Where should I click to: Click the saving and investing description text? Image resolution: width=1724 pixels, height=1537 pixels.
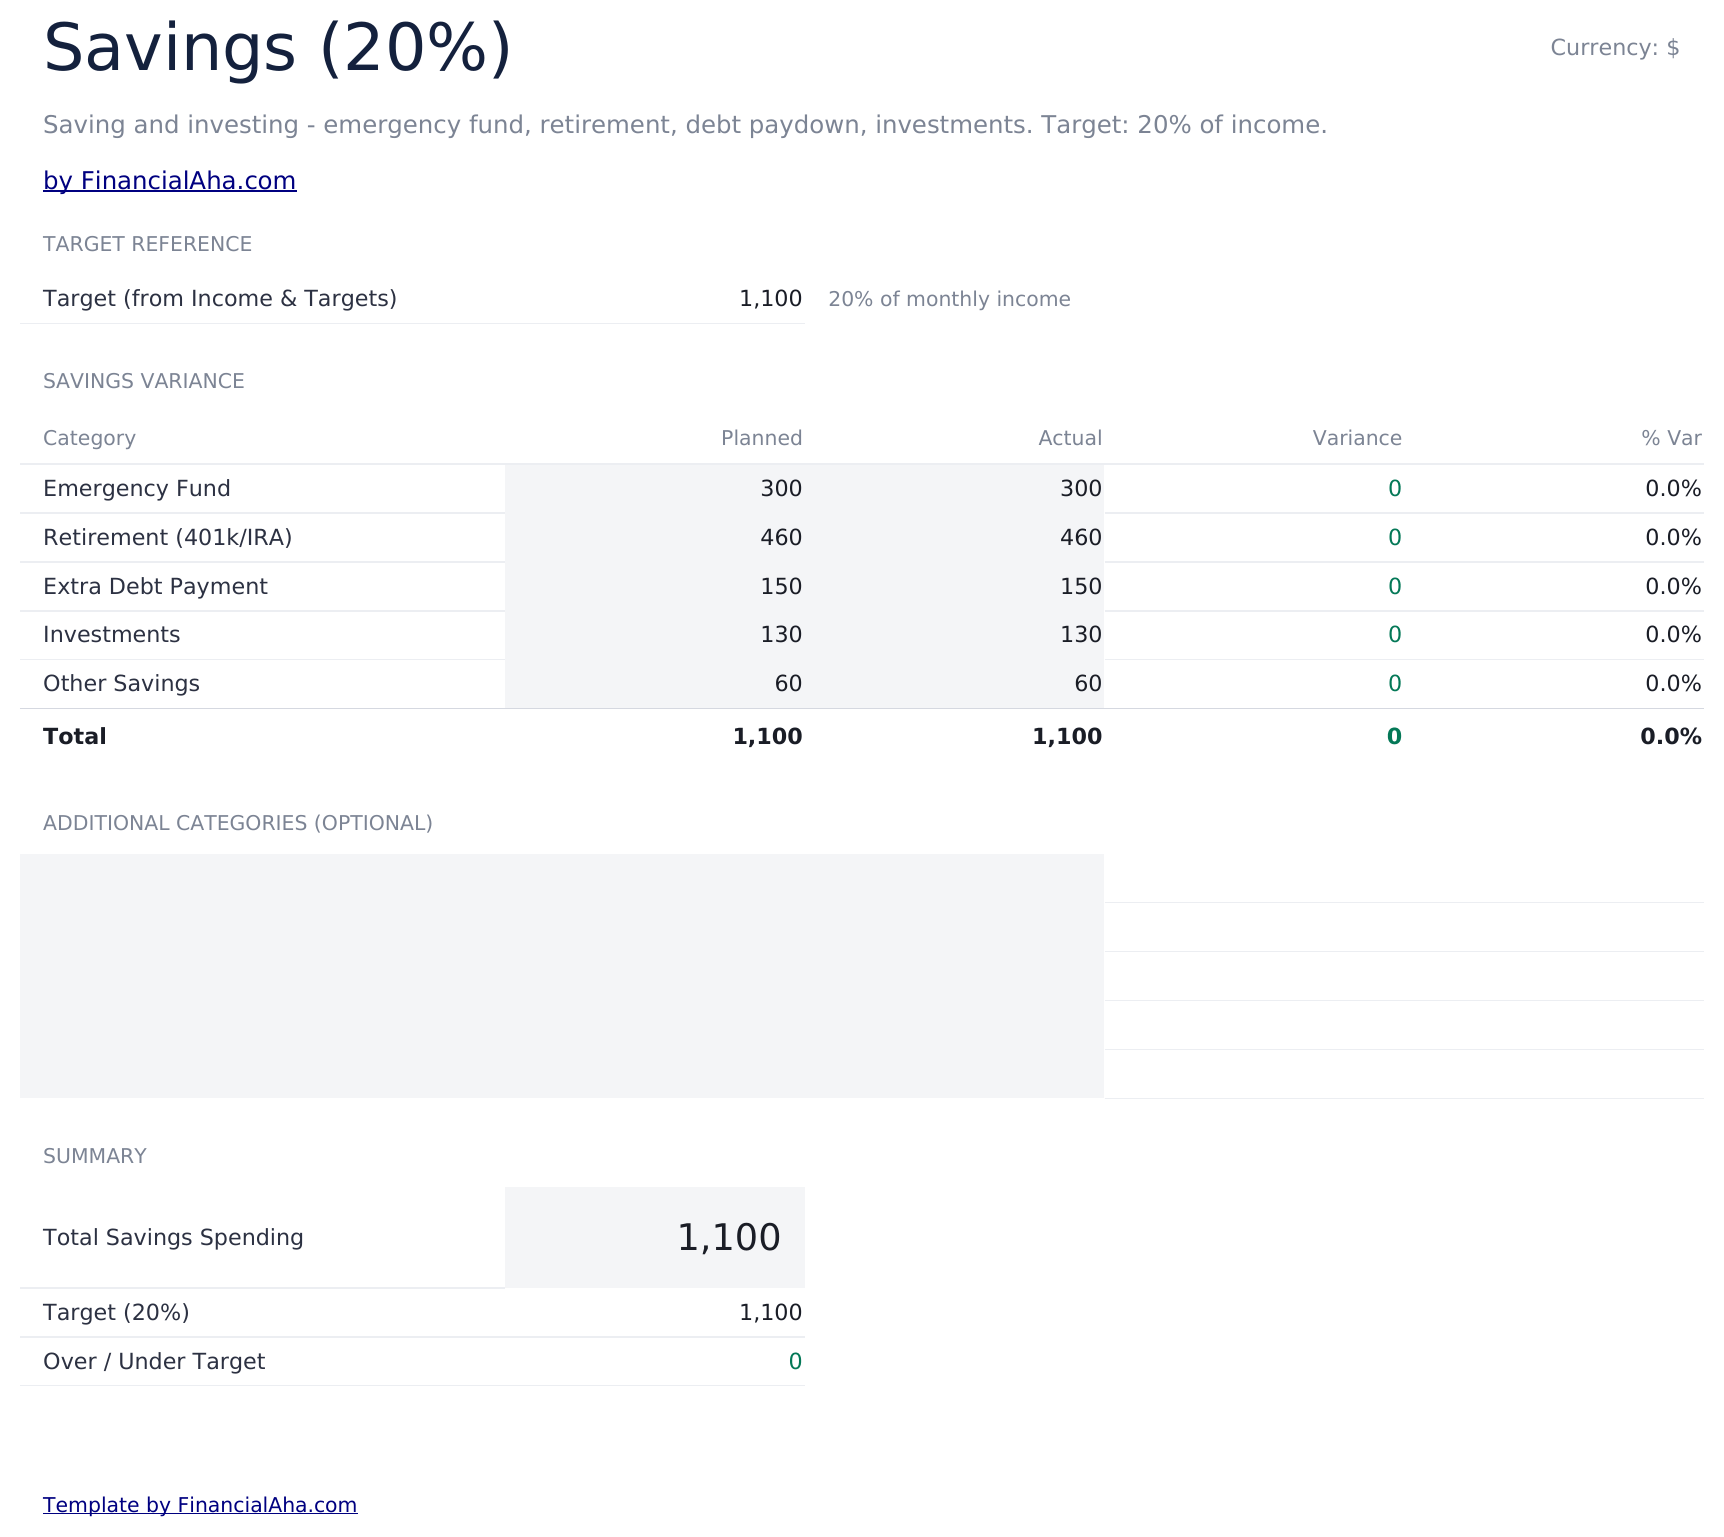[685, 125]
